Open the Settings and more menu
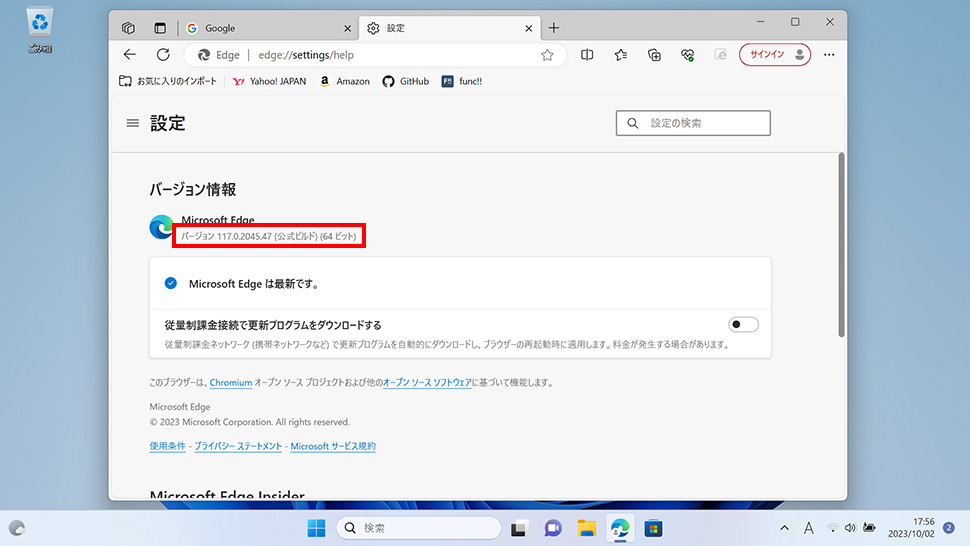Image resolution: width=970 pixels, height=546 pixels. click(829, 55)
